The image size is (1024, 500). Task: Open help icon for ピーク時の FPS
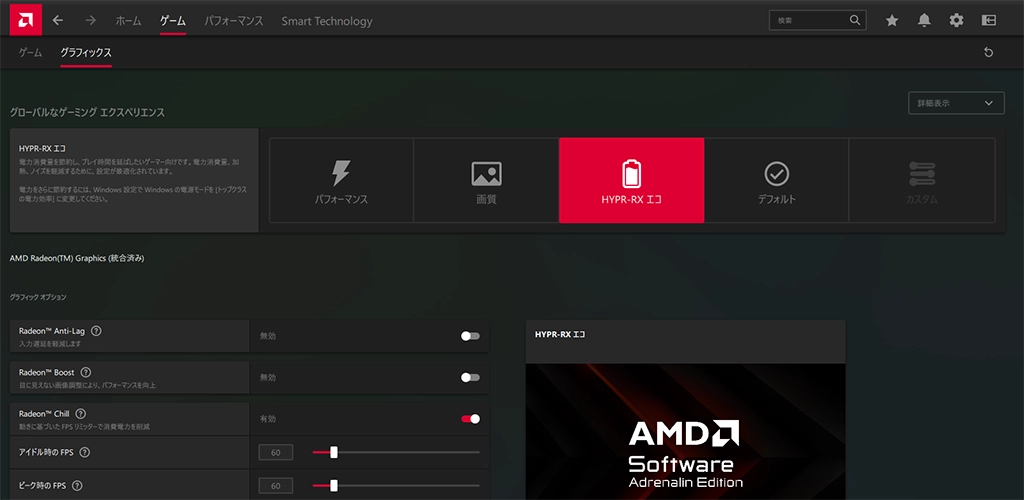pyautogui.click(x=77, y=486)
